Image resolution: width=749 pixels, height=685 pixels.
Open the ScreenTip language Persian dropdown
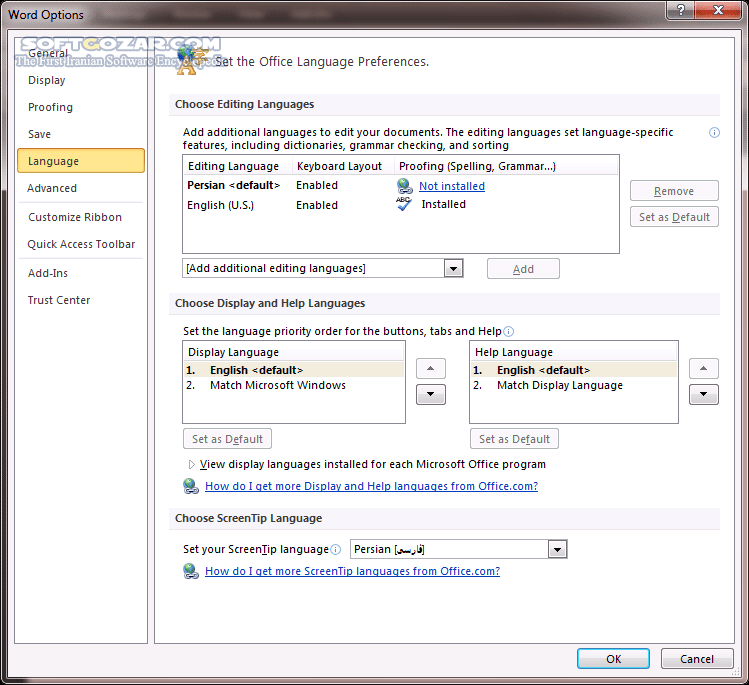point(557,549)
